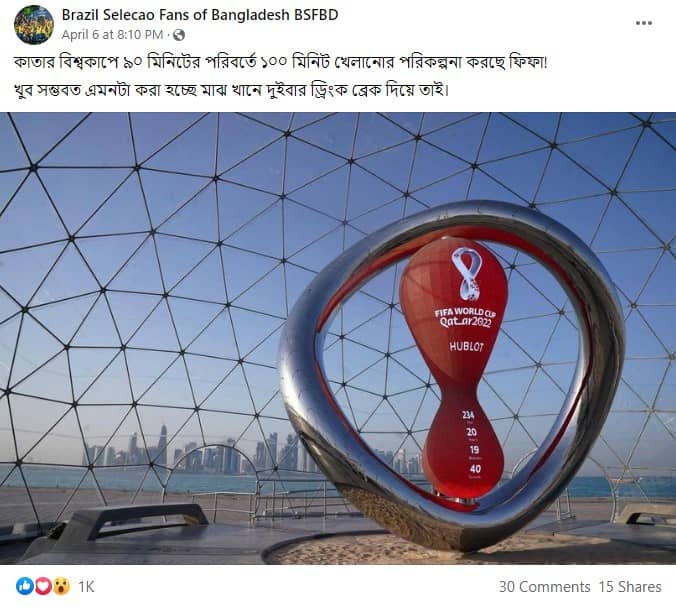Click the blue Like reaction icon

tap(25, 586)
